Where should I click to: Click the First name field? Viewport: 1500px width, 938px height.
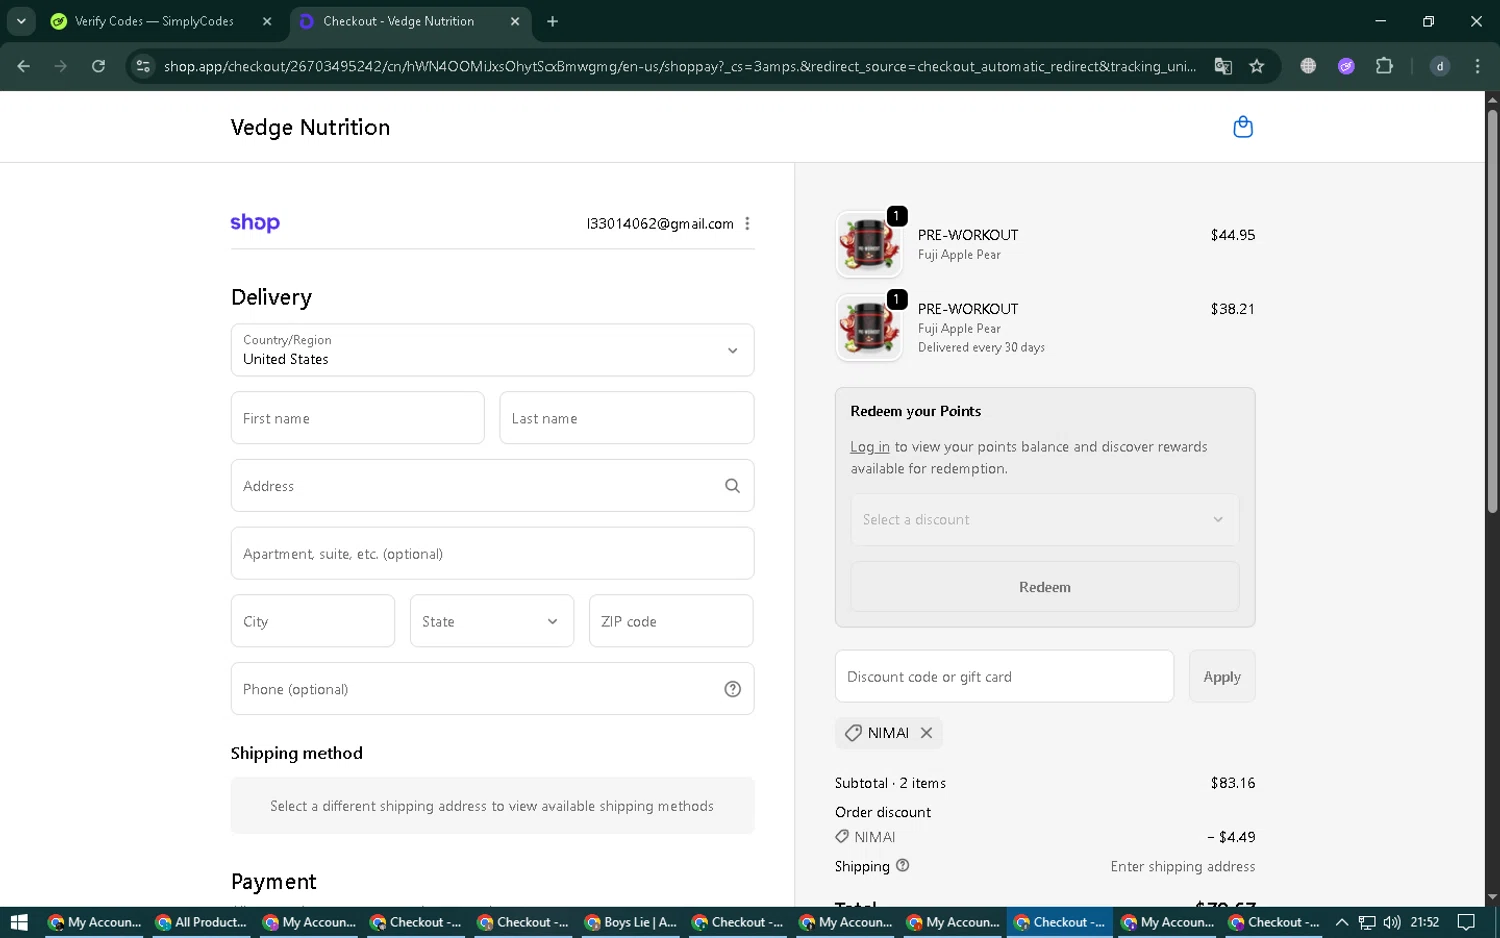click(357, 418)
